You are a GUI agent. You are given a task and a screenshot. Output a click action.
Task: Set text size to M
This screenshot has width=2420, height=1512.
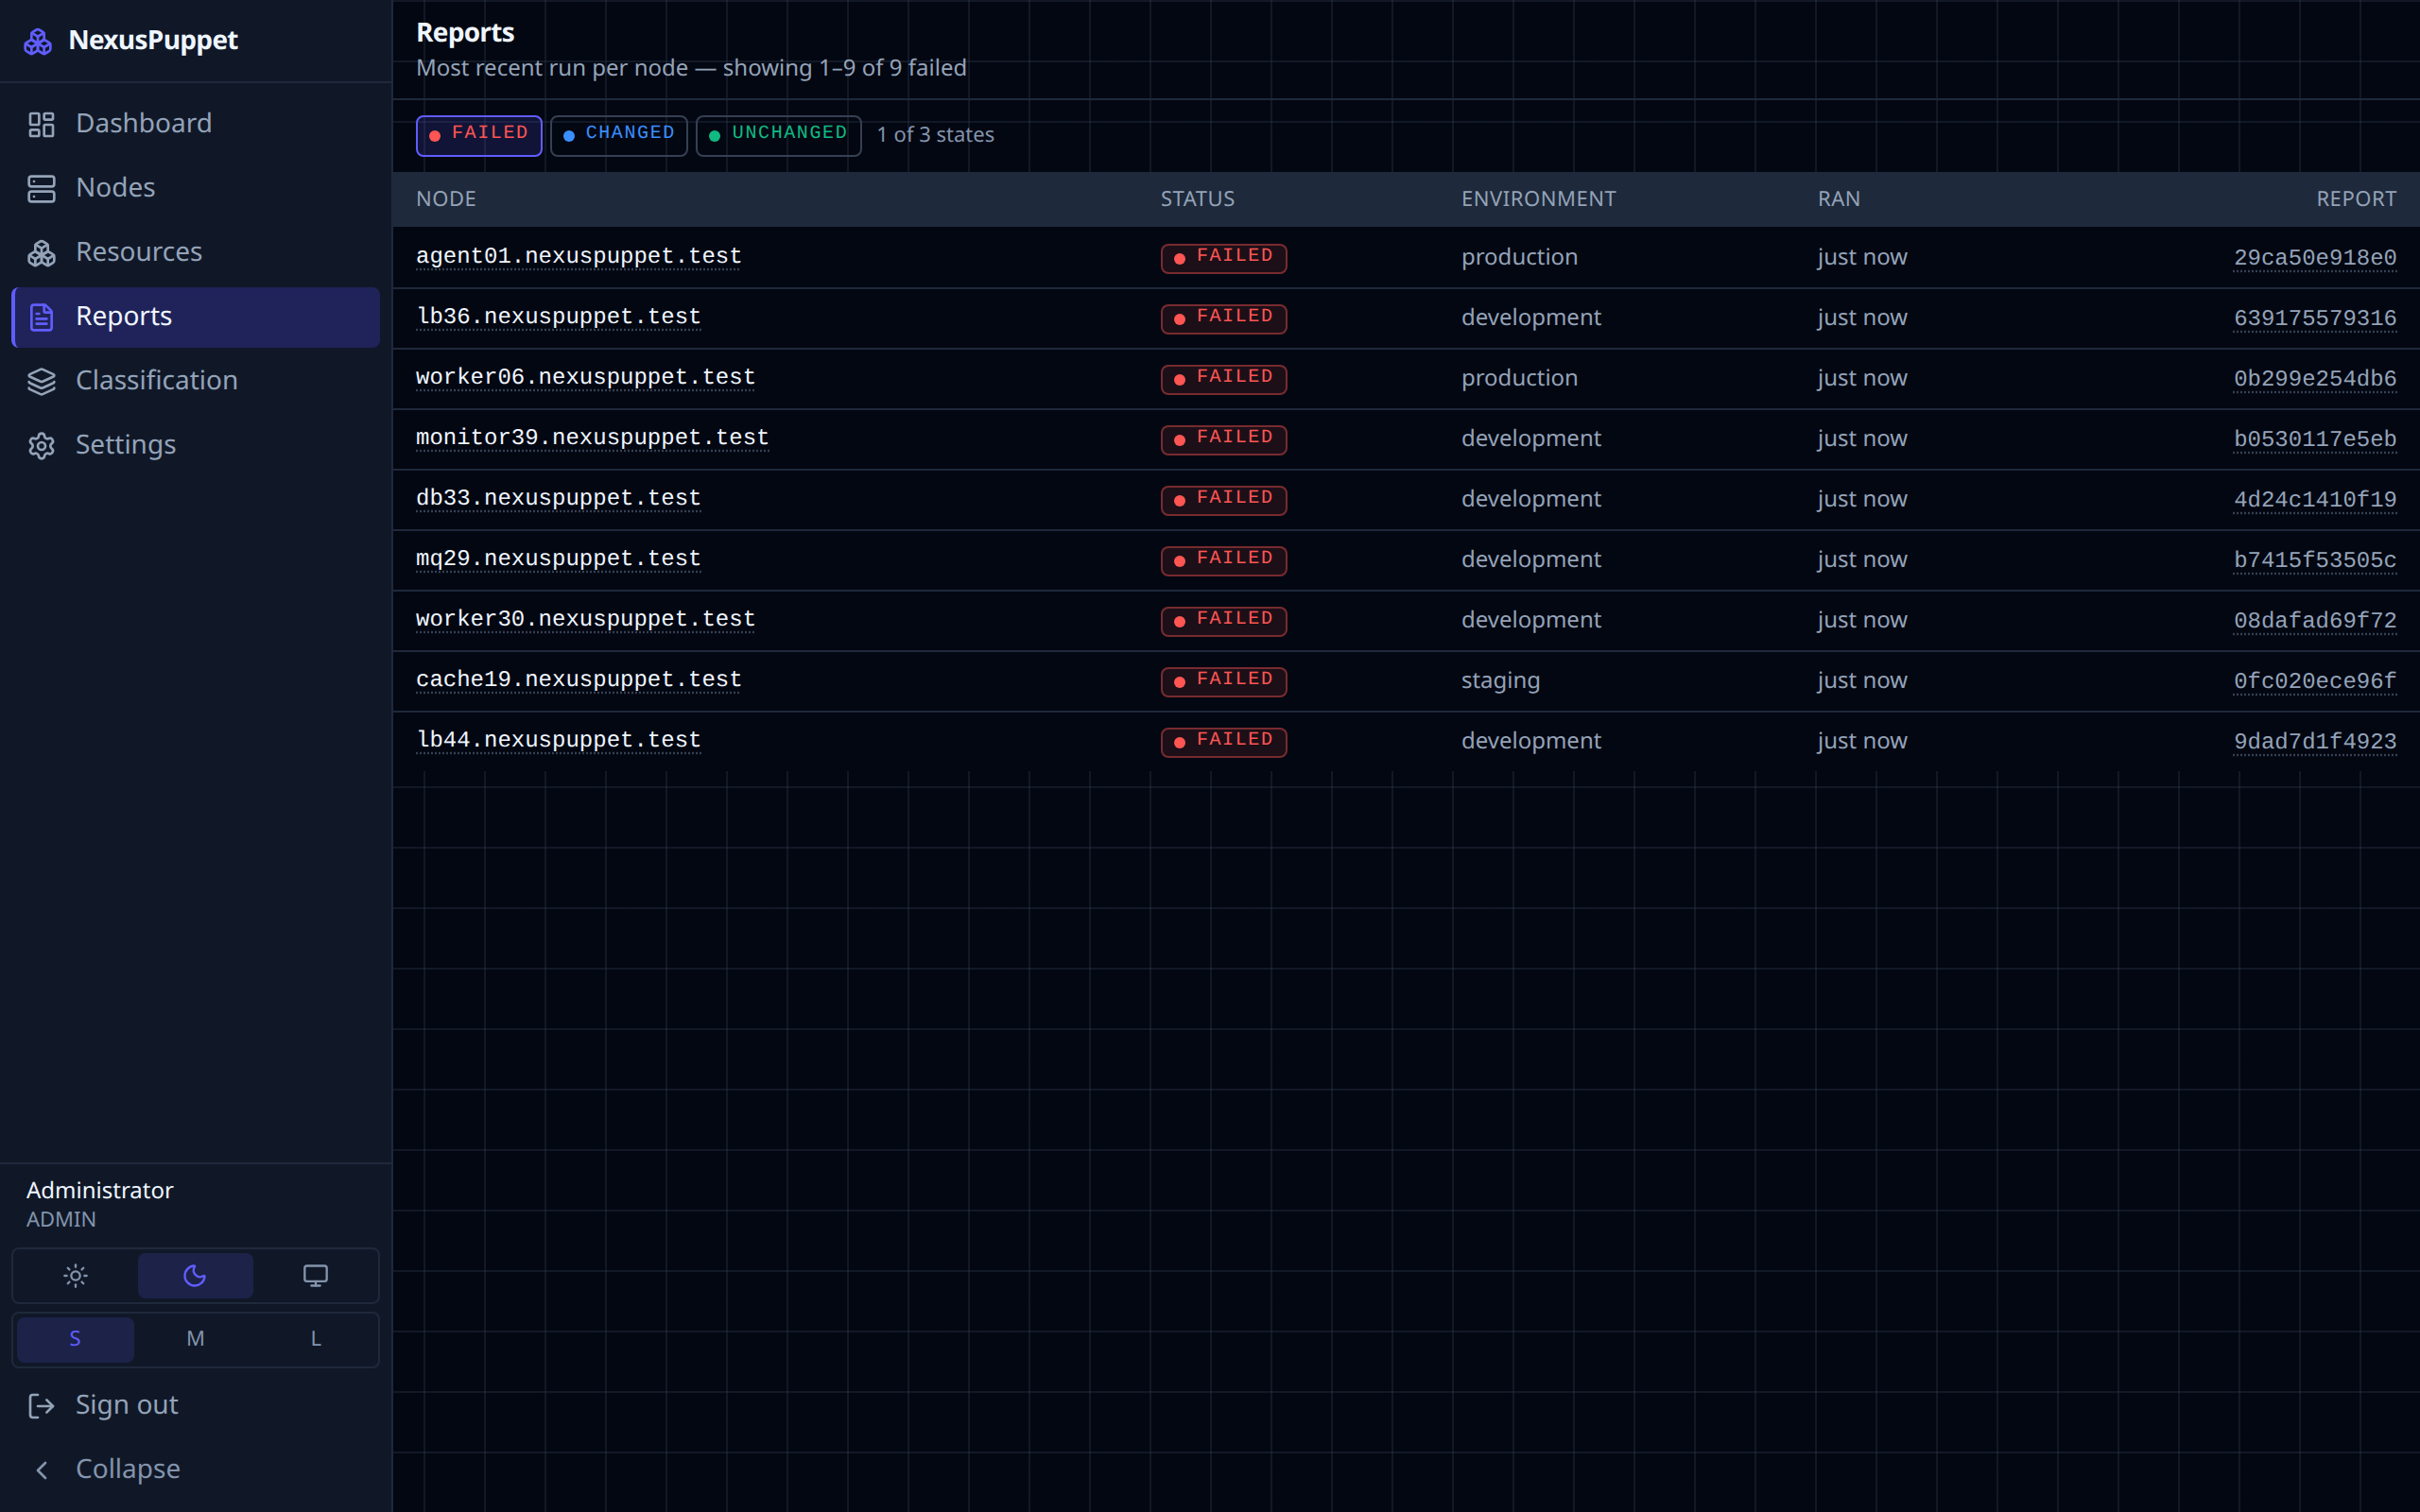(195, 1339)
